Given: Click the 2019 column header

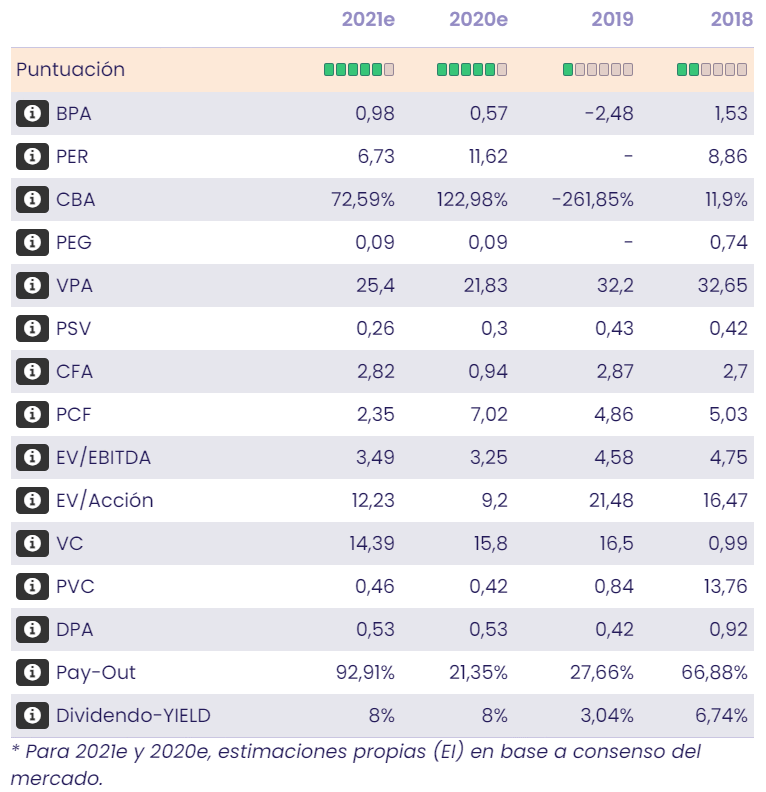Looking at the screenshot, I should 612,19.
